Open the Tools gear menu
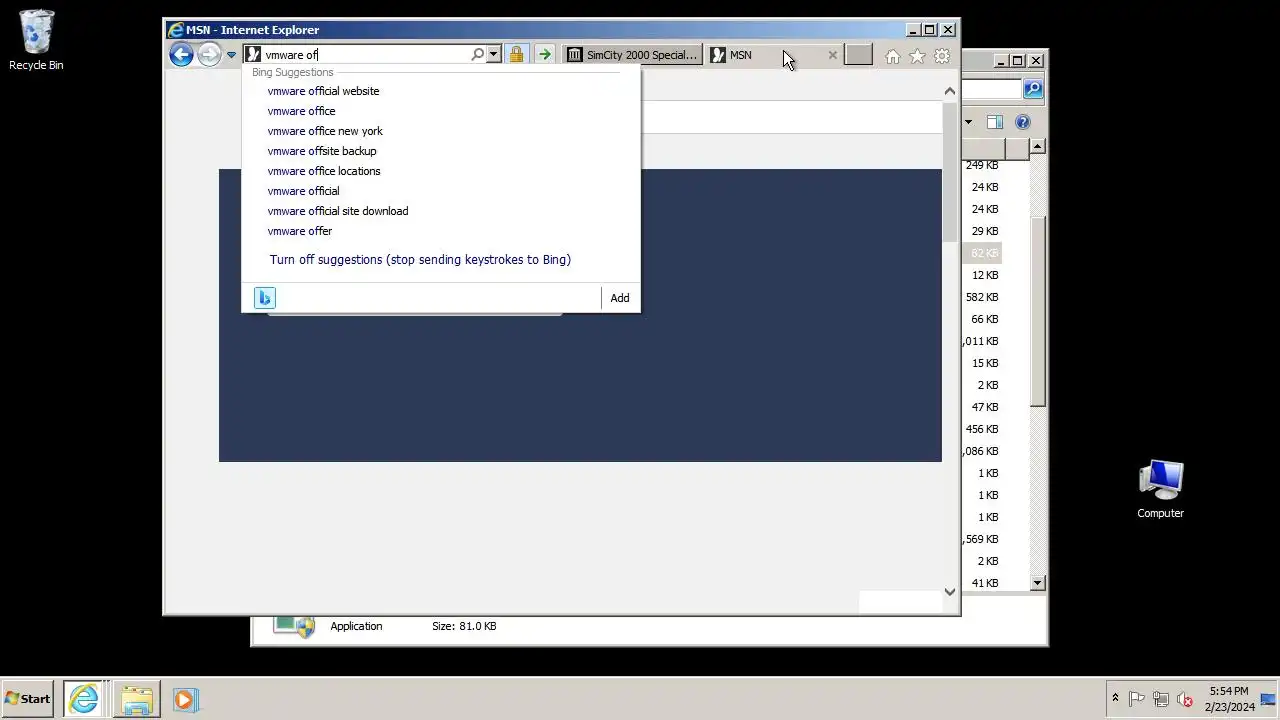The width and height of the screenshot is (1280, 720). click(942, 57)
